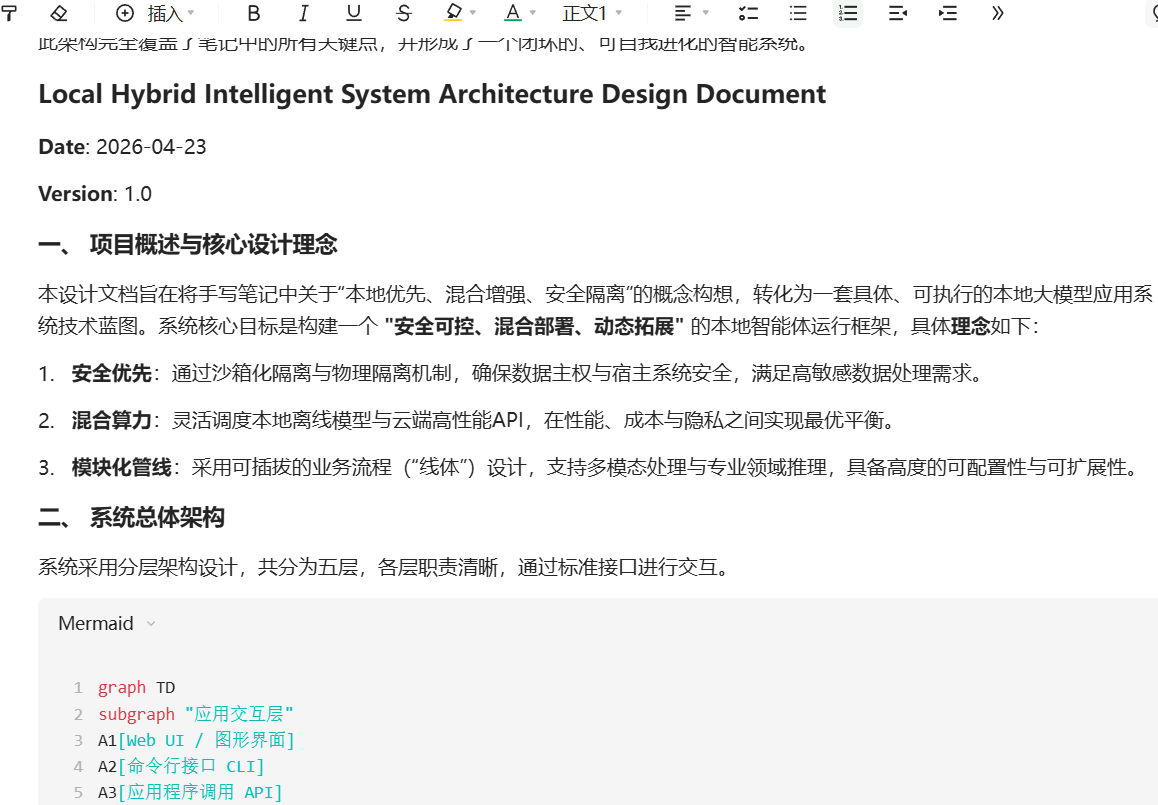Viewport: 1158px width, 805px height.
Task: Apply bulleted list formatting
Action: [x=798, y=13]
